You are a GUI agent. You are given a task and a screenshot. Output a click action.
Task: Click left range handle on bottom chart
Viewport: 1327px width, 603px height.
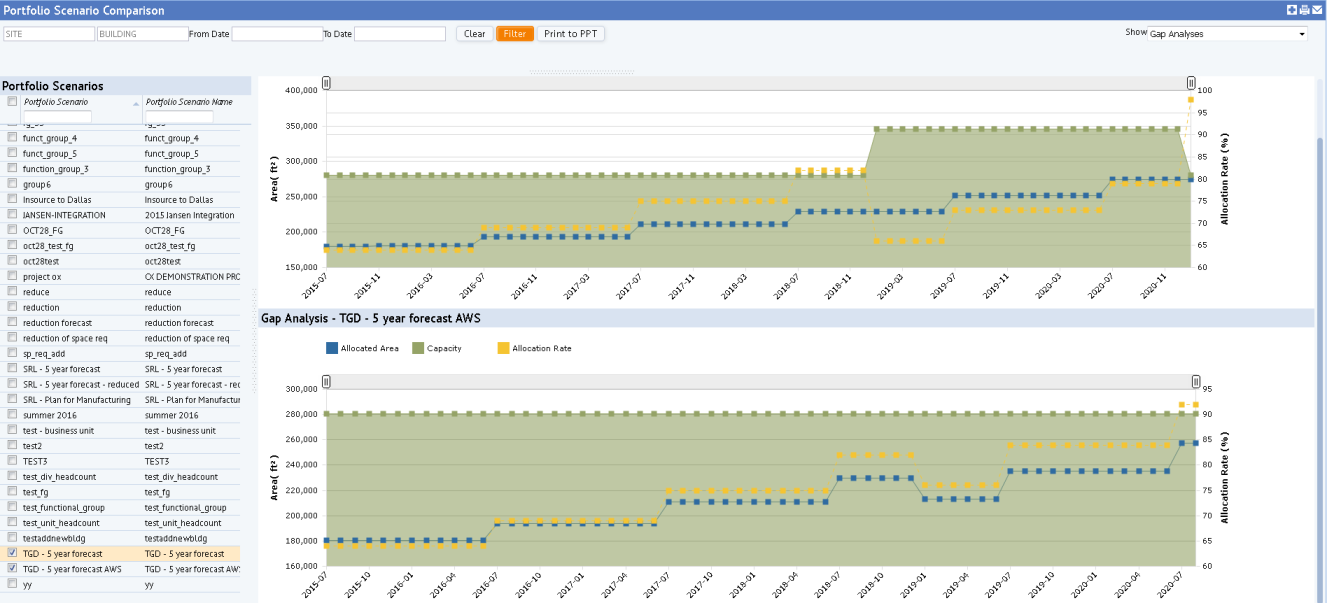[x=325, y=381]
